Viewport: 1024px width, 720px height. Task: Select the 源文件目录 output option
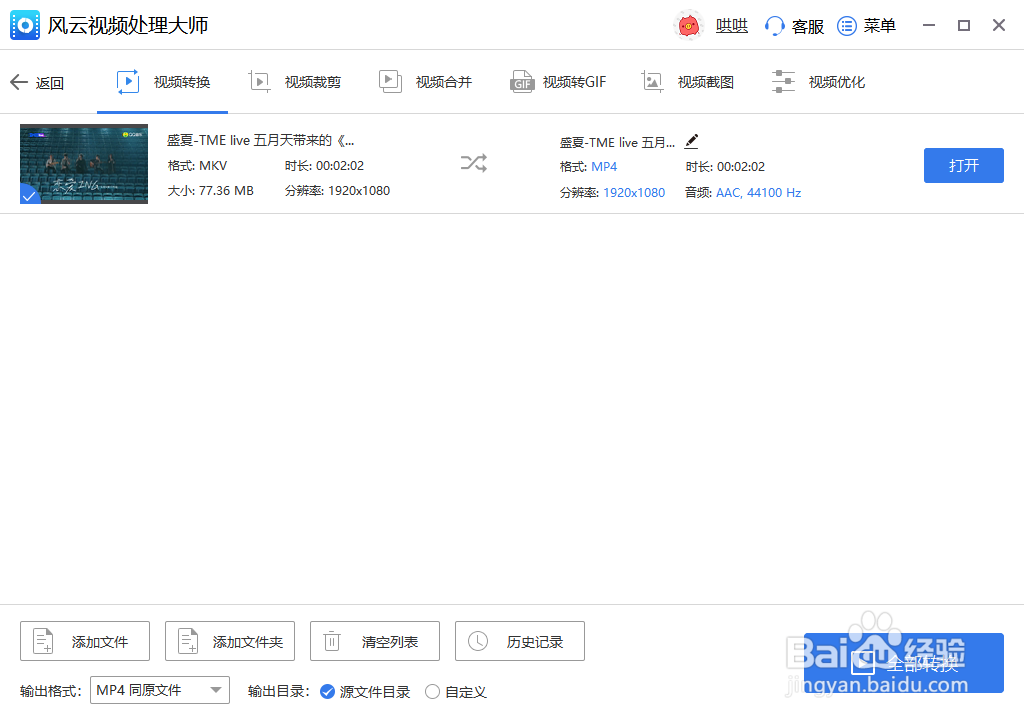click(x=329, y=691)
